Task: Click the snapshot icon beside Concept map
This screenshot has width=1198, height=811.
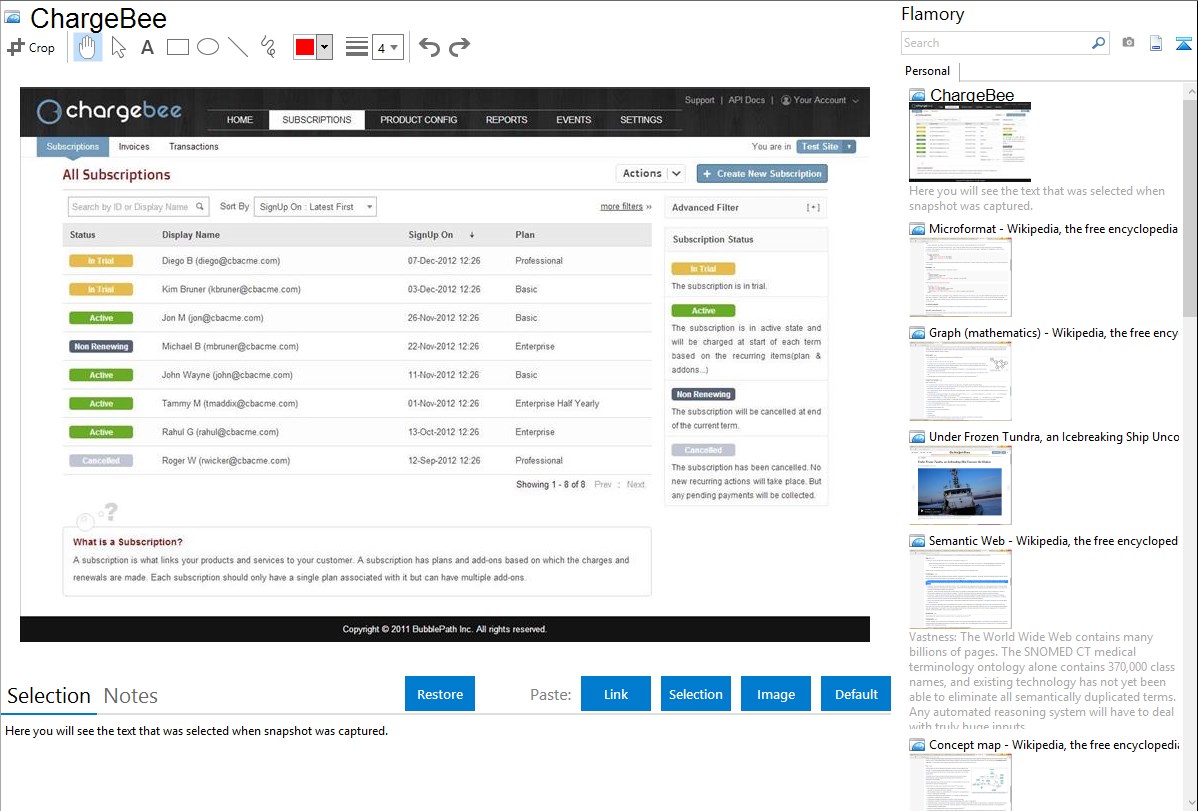Action: (917, 744)
